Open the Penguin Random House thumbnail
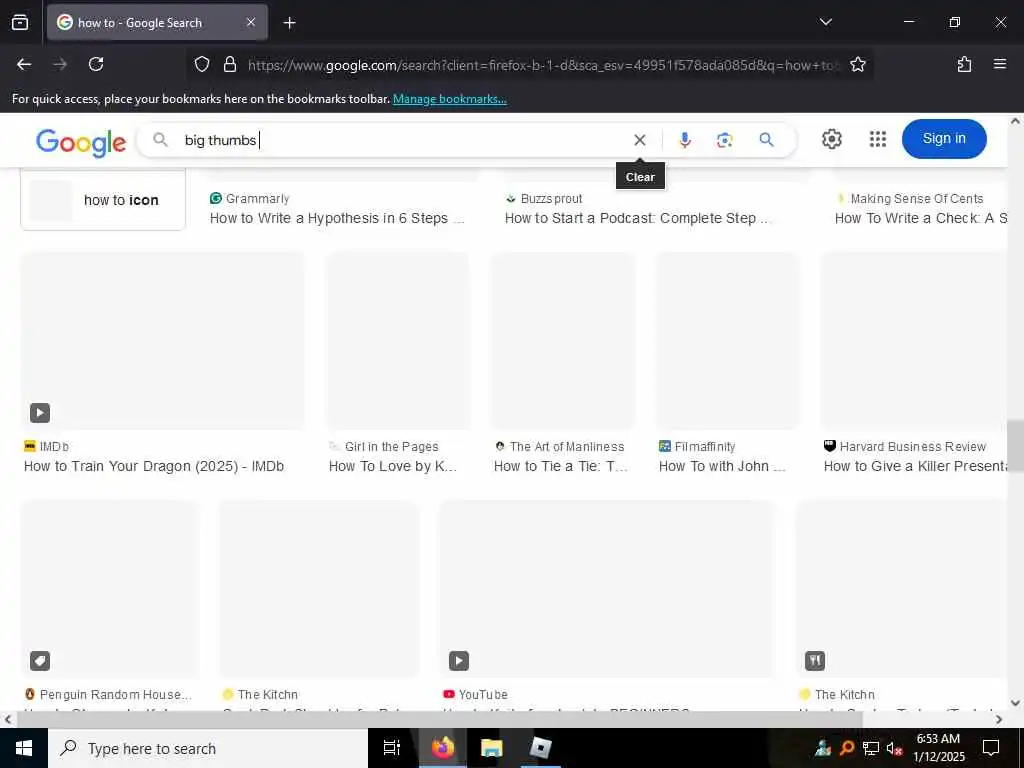This screenshot has height=768, width=1024. click(110, 589)
